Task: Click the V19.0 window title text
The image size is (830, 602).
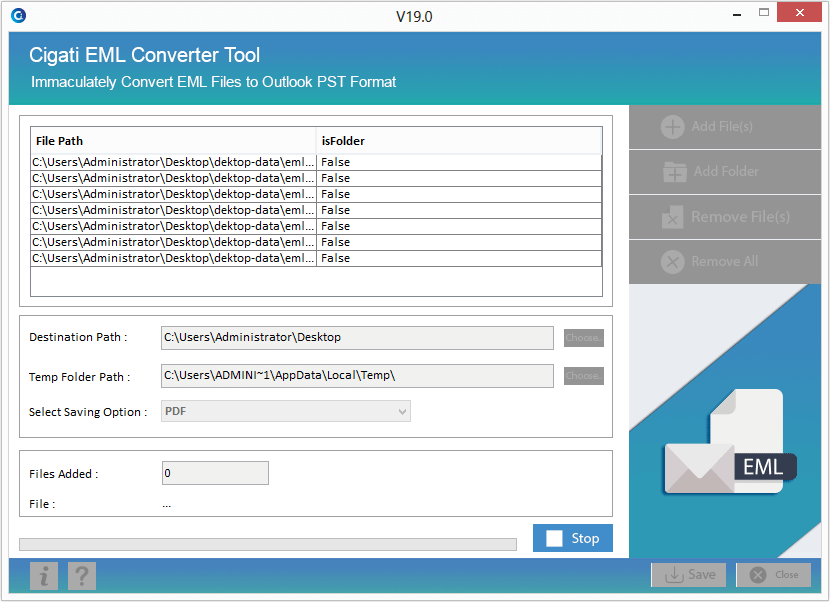Action: pos(414,17)
